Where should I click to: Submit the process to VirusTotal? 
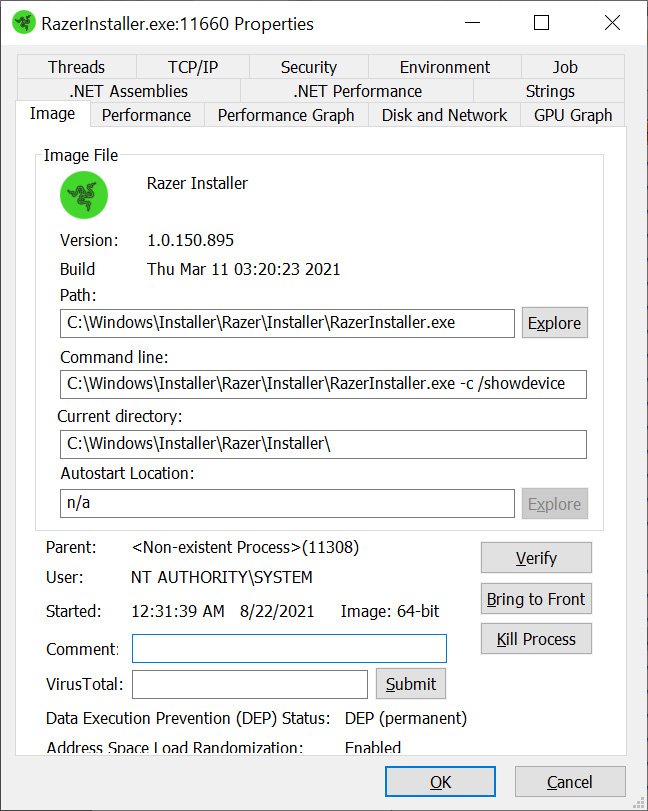click(410, 684)
